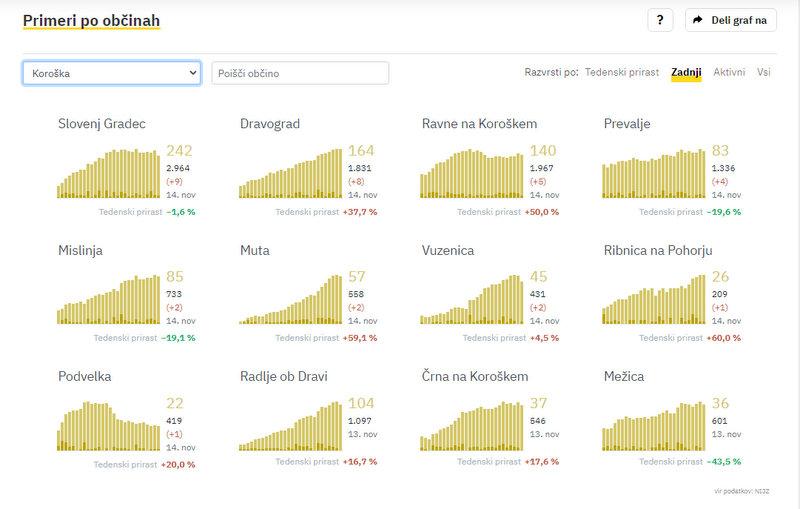Viewport: 800px width, 509px height.
Task: Select the Radlje ob Dravi chart
Action: 291,426
